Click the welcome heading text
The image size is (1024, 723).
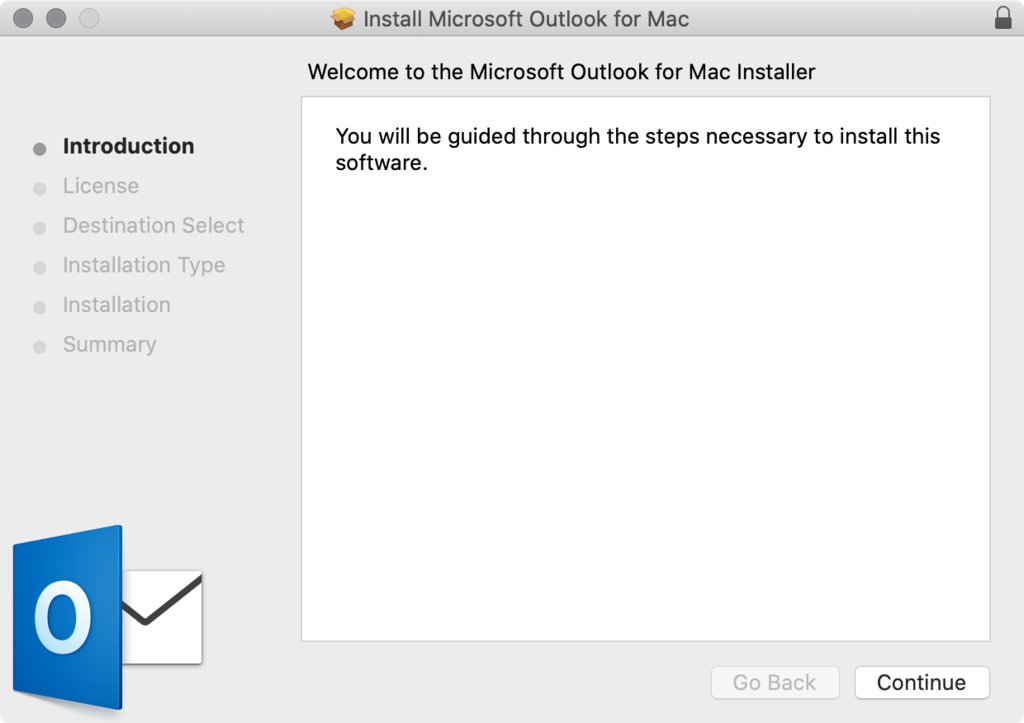tap(562, 72)
